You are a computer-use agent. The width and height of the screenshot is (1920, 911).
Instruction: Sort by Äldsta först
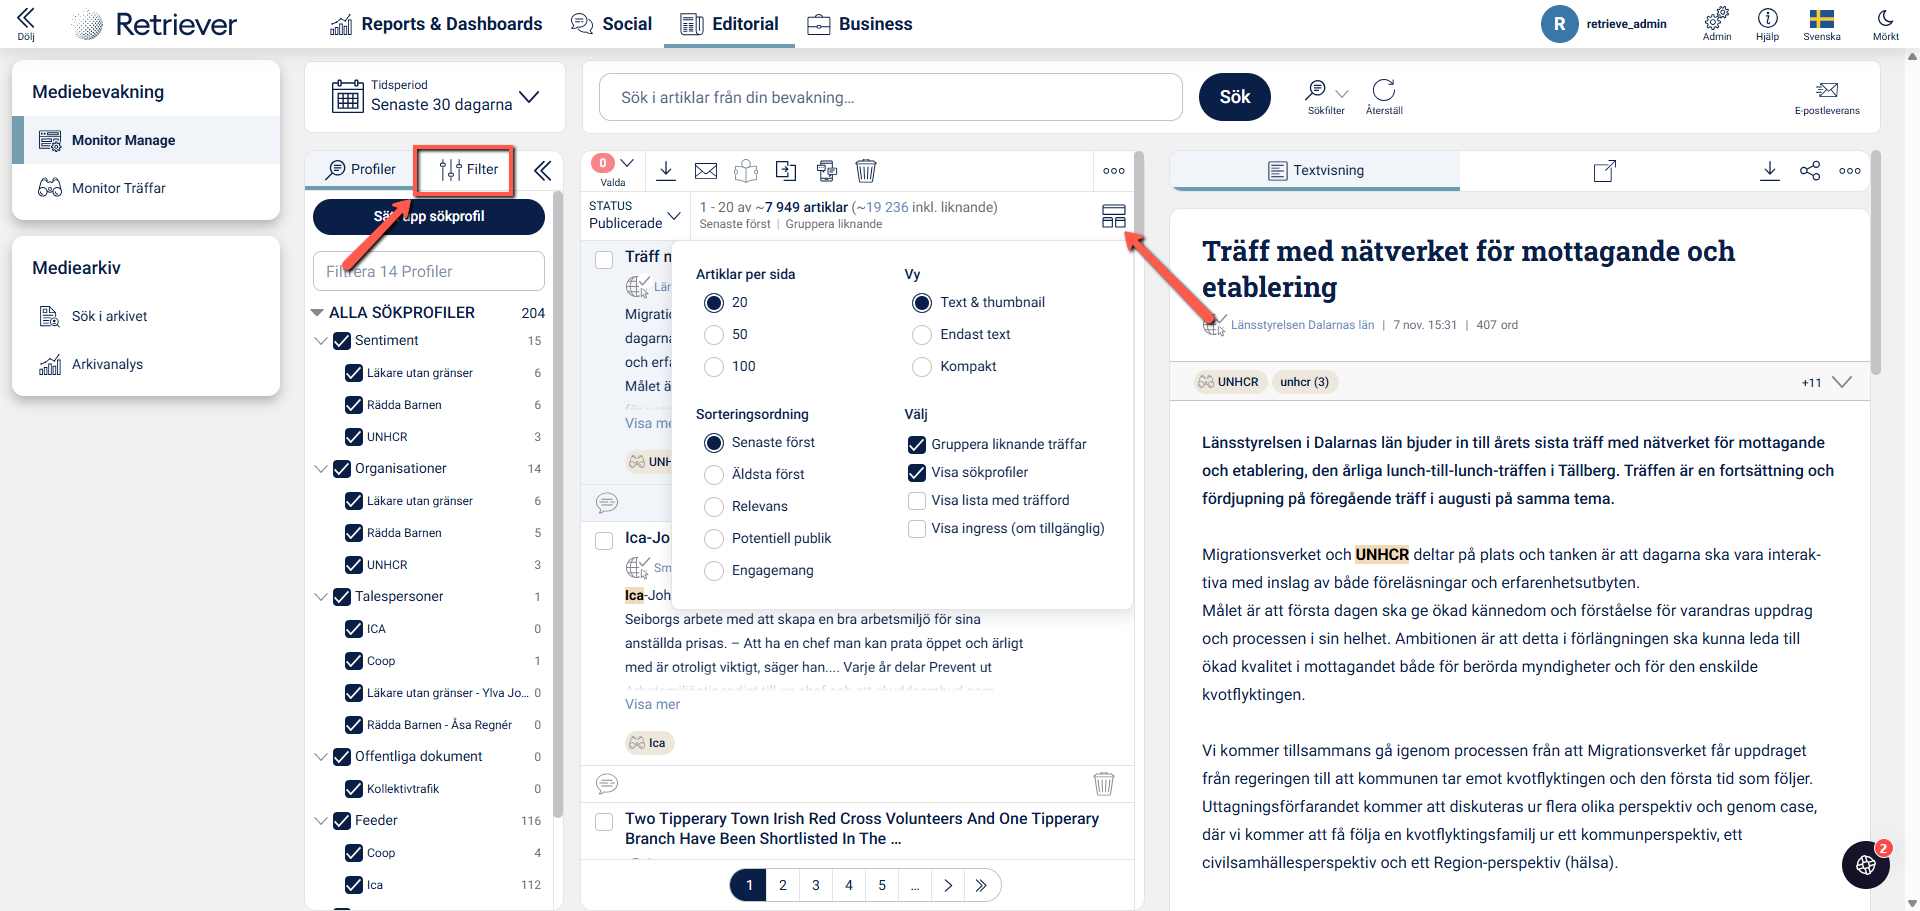pos(714,475)
